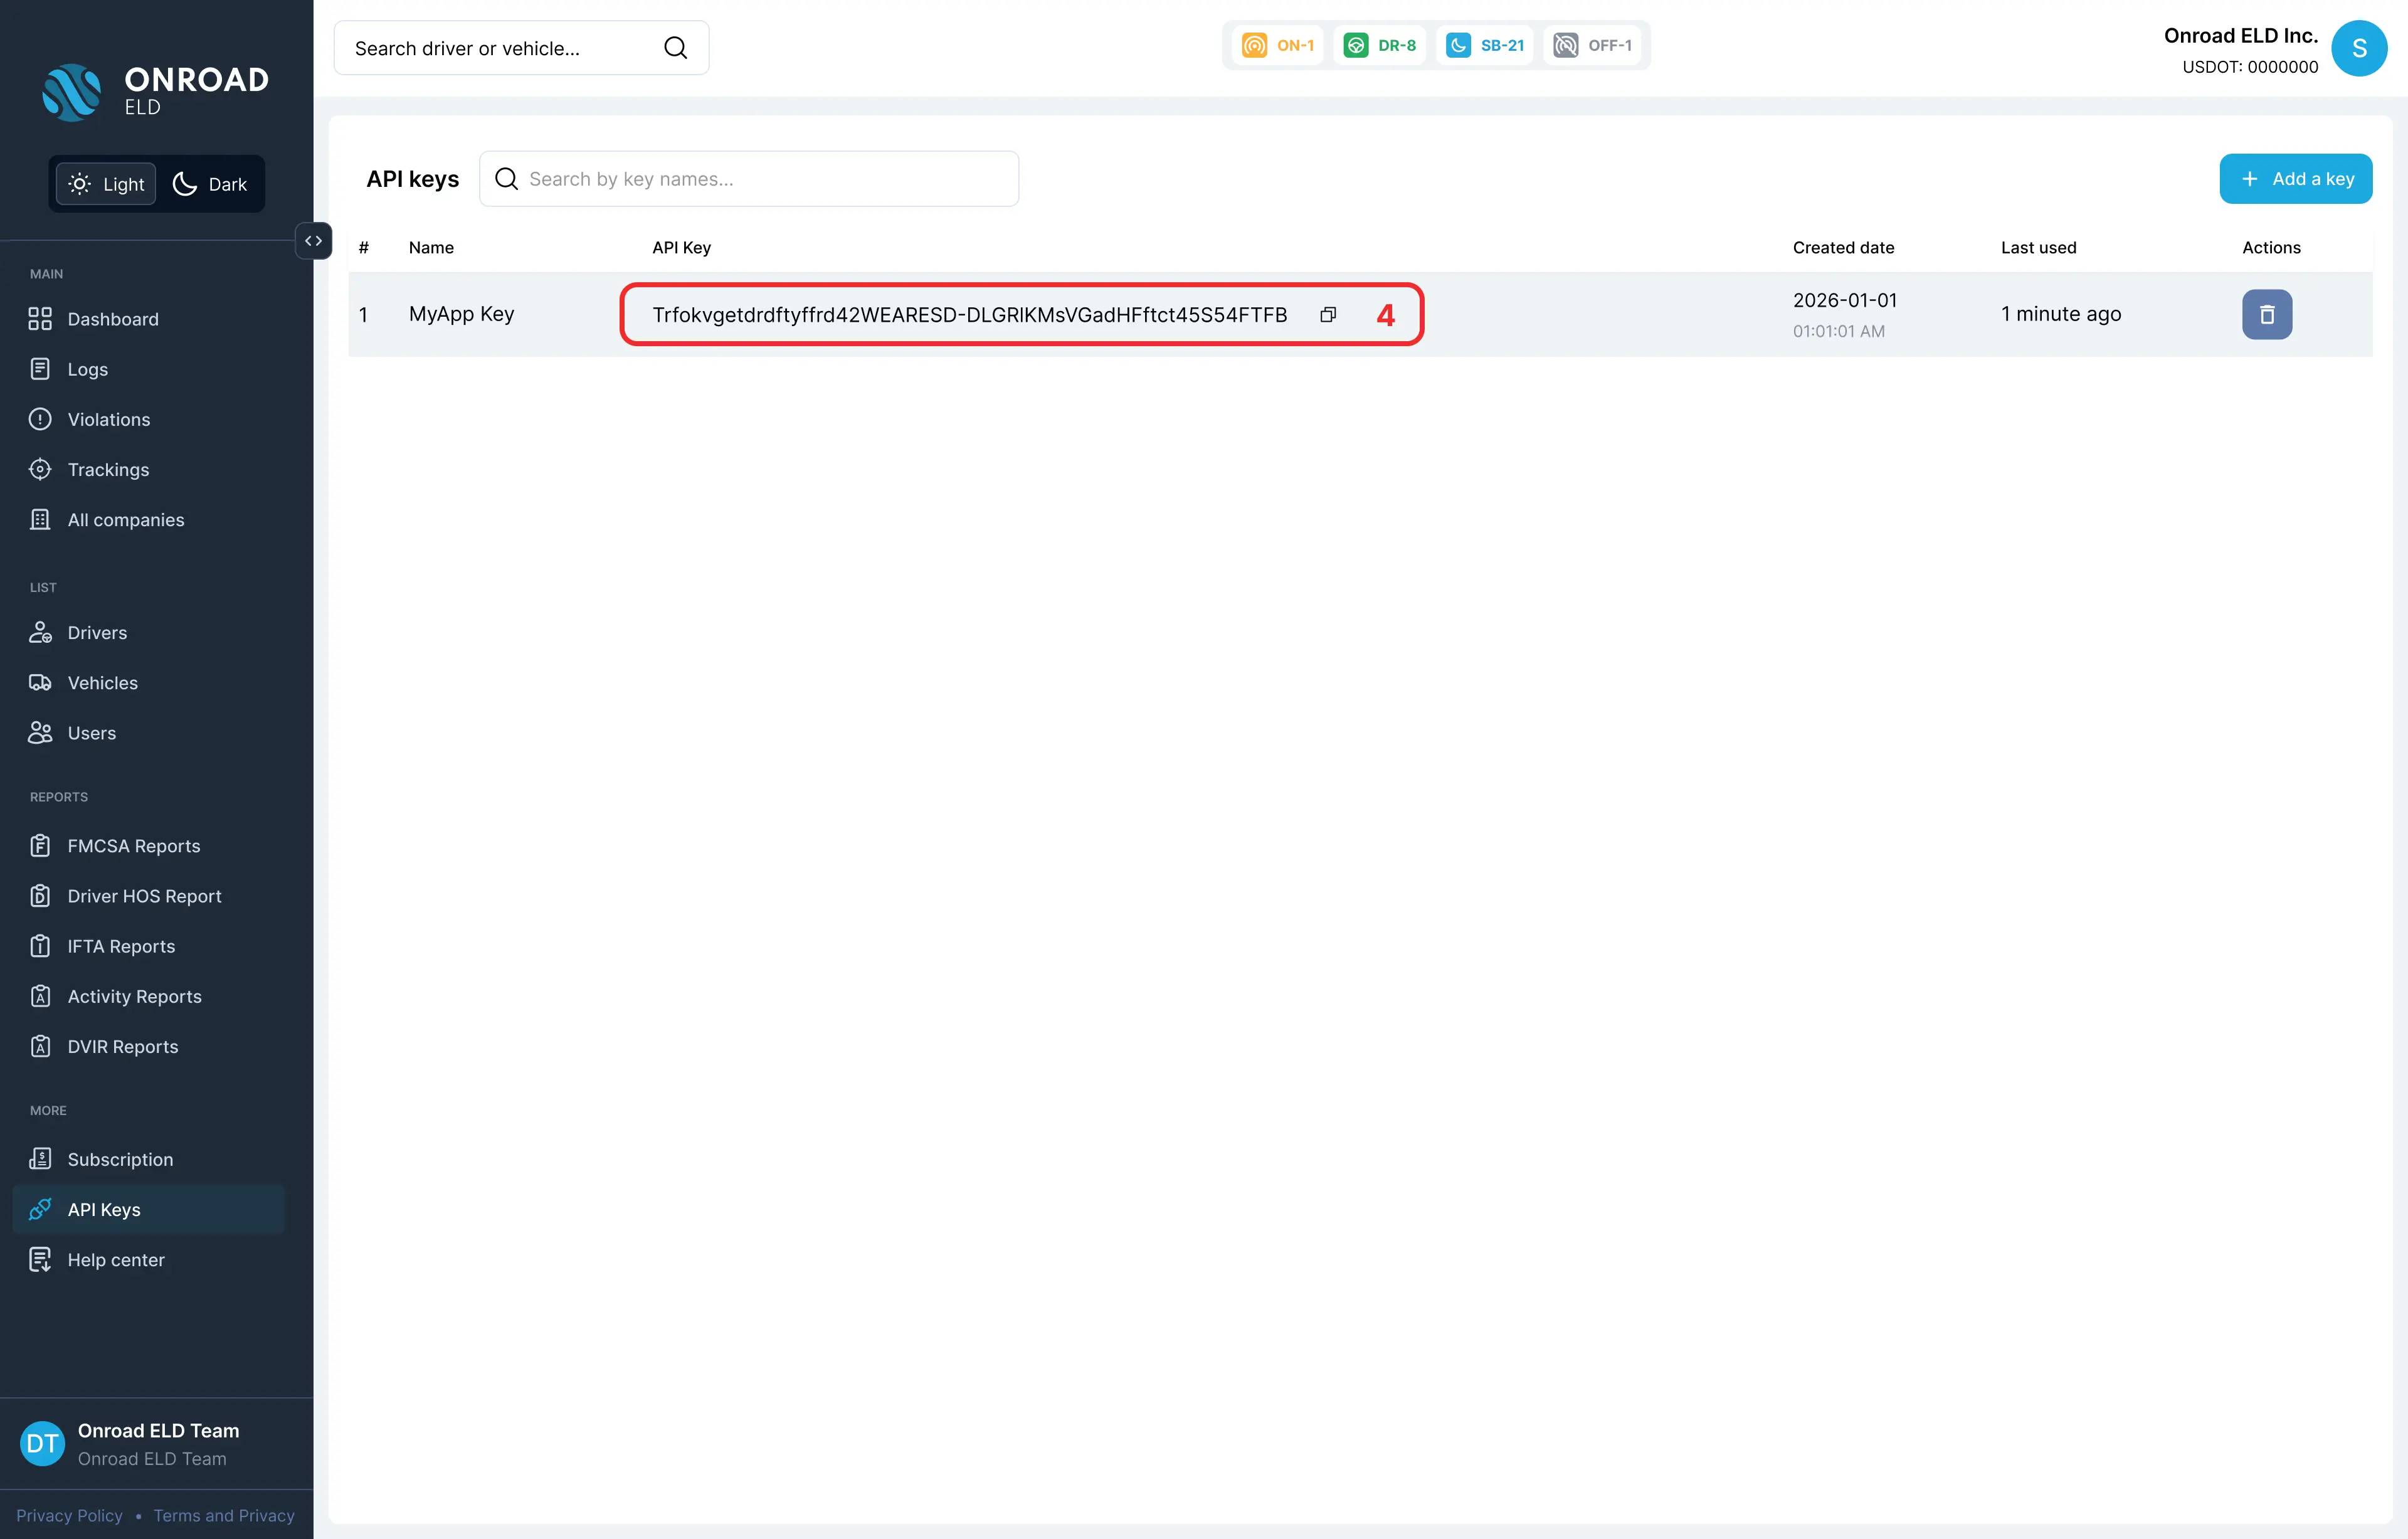The width and height of the screenshot is (2408, 1539).
Task: Open FMCSA Reports
Action: click(134, 846)
